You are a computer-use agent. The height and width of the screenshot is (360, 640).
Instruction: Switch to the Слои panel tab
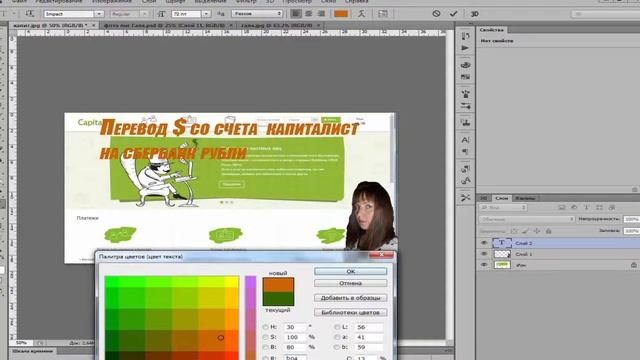click(x=502, y=198)
